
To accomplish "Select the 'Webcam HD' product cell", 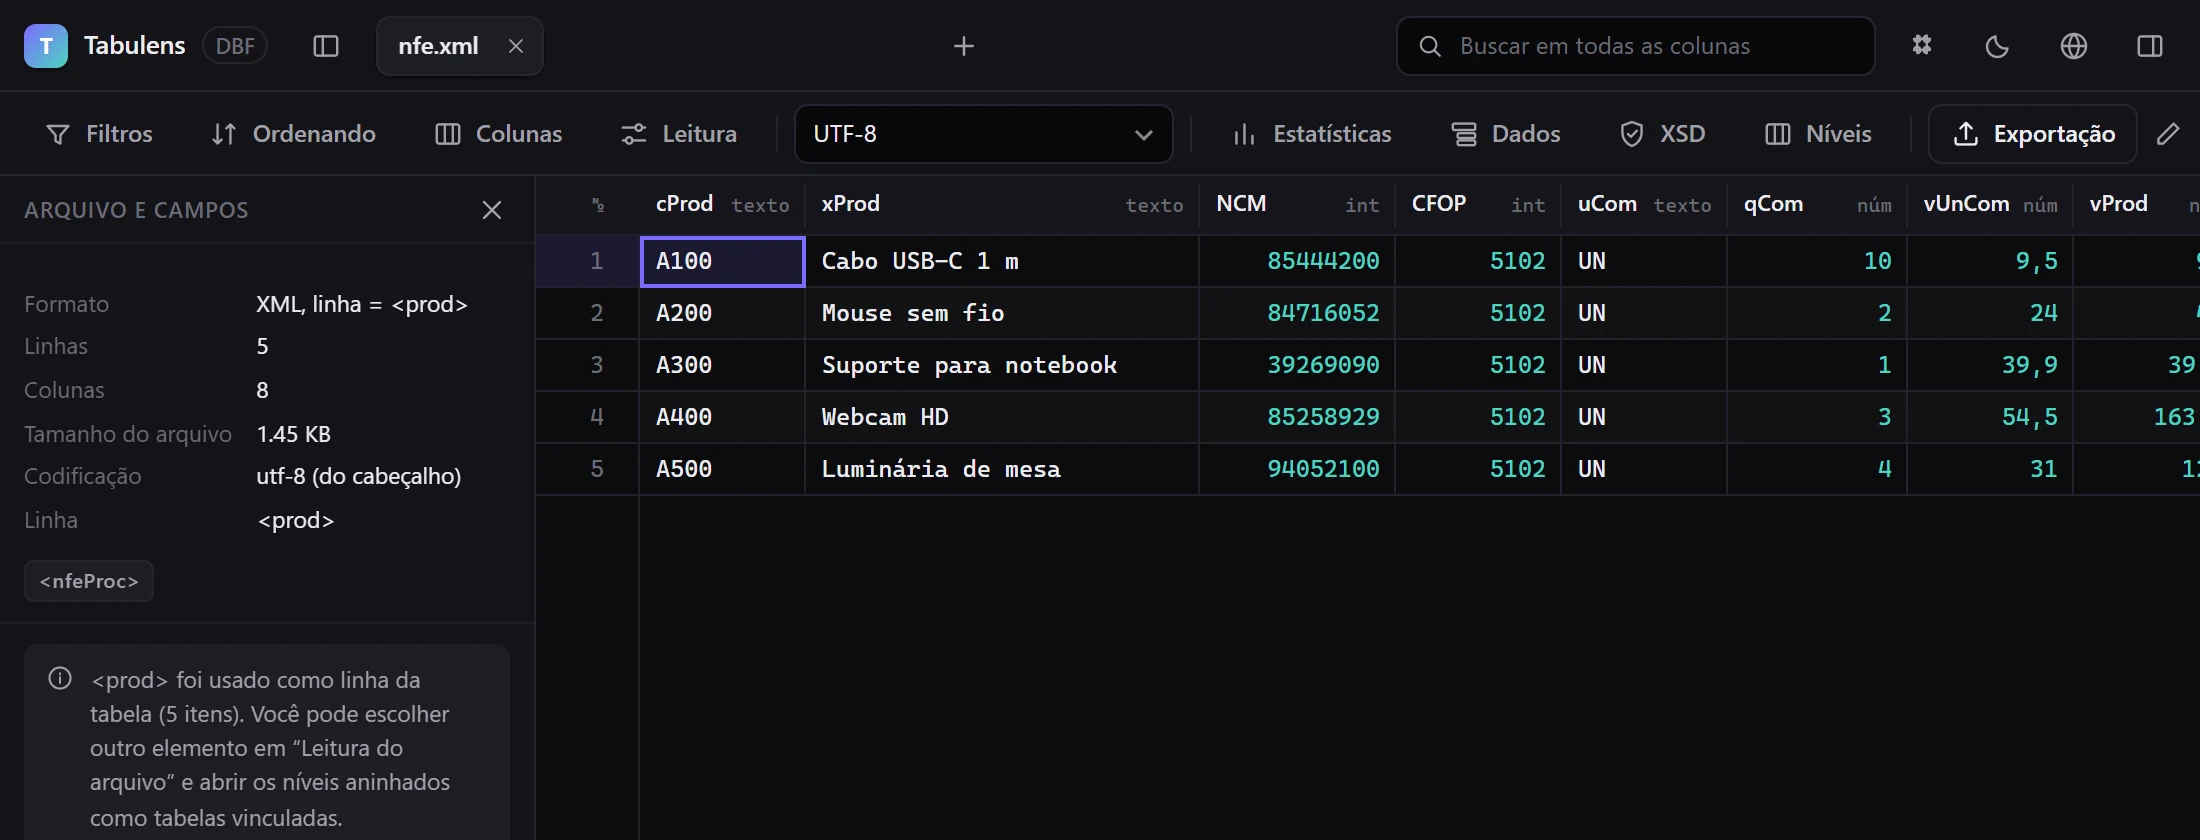I will coord(1002,418).
